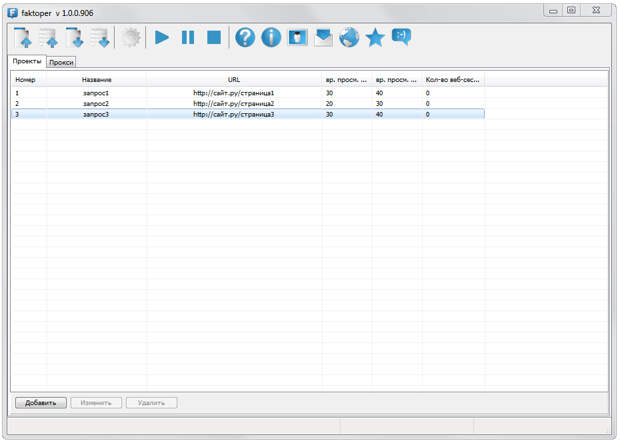This screenshot has height=443, width=620.
Task: Click the globe icon in toolbar
Action: [x=349, y=38]
